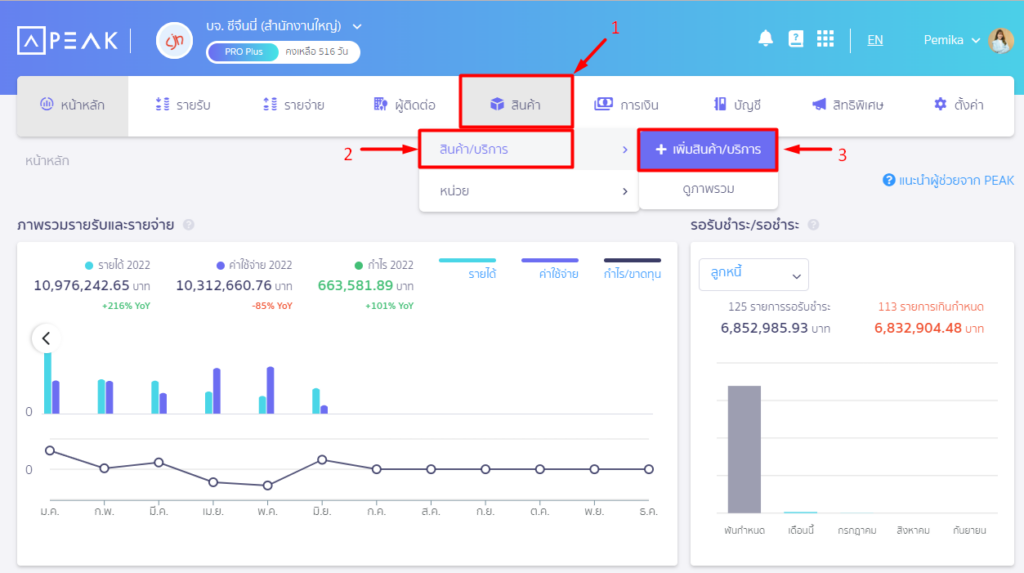
Task: Click the user profile picture
Action: [1000, 40]
